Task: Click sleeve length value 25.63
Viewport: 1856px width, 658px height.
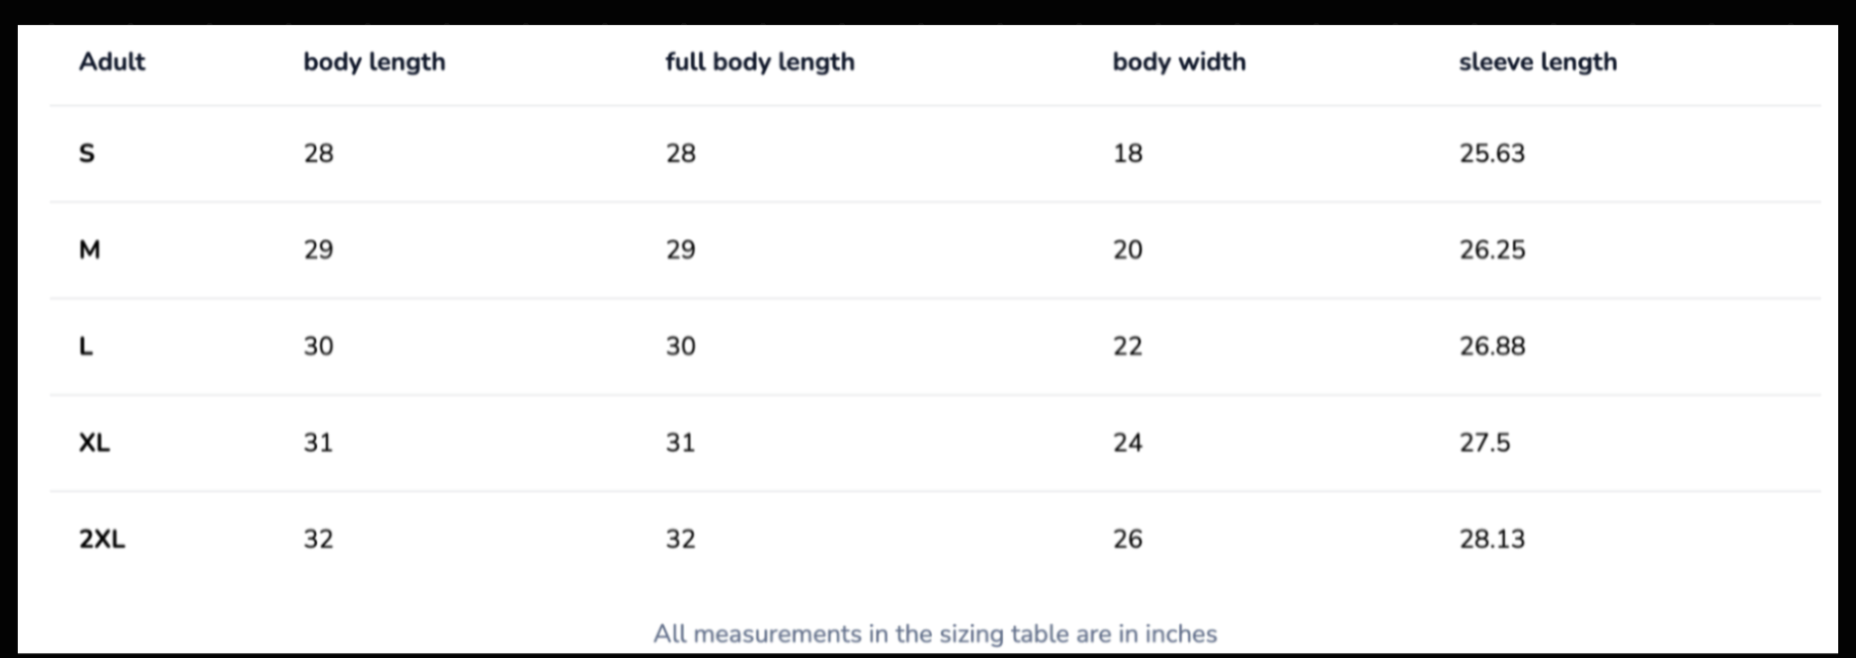Action: [x=1491, y=154]
